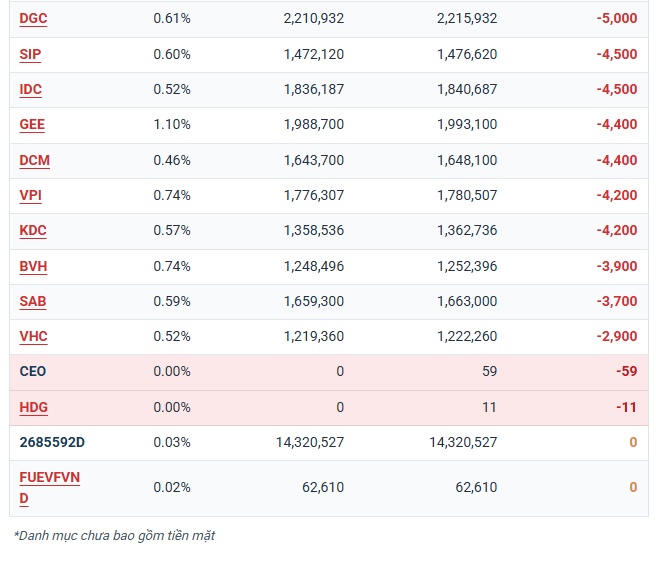
Task: Click the value 1,836,187 in the IDC row
Action: coord(314,90)
